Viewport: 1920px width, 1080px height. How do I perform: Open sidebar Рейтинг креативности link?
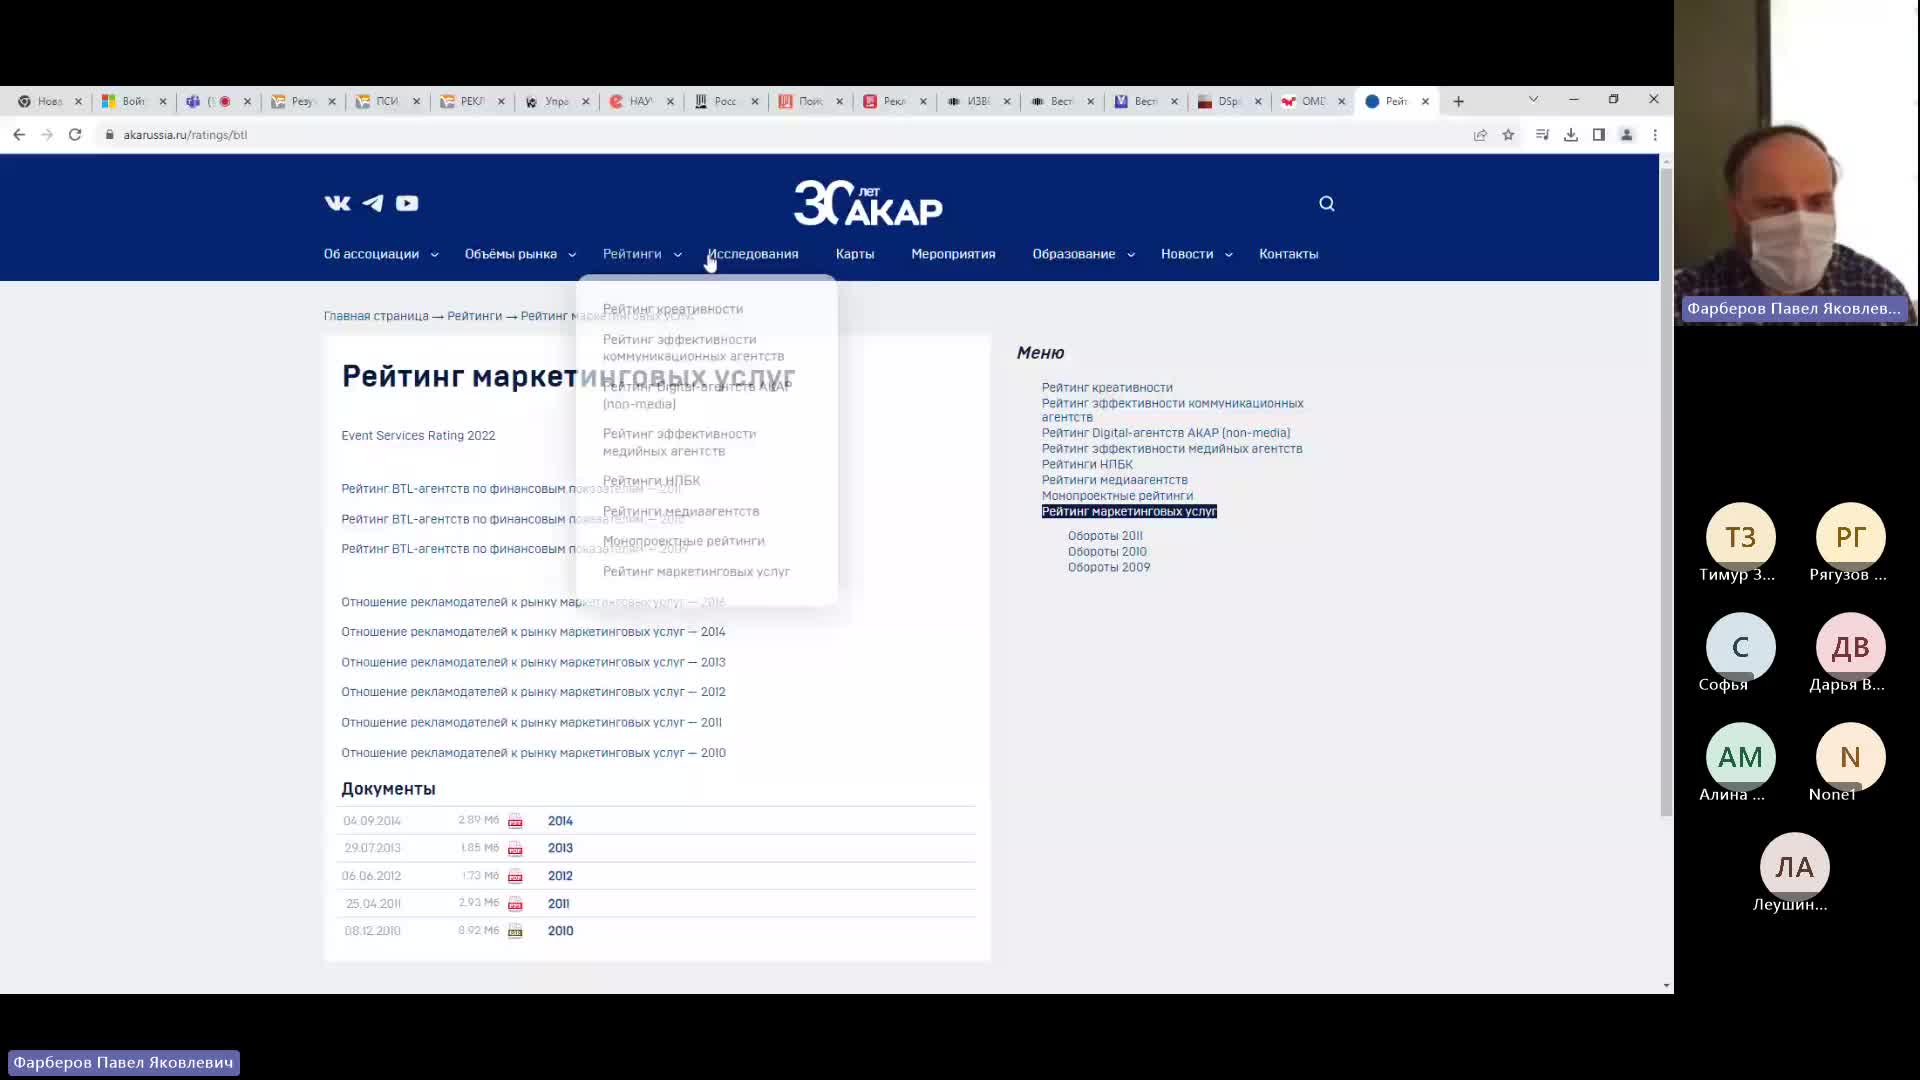click(1107, 388)
